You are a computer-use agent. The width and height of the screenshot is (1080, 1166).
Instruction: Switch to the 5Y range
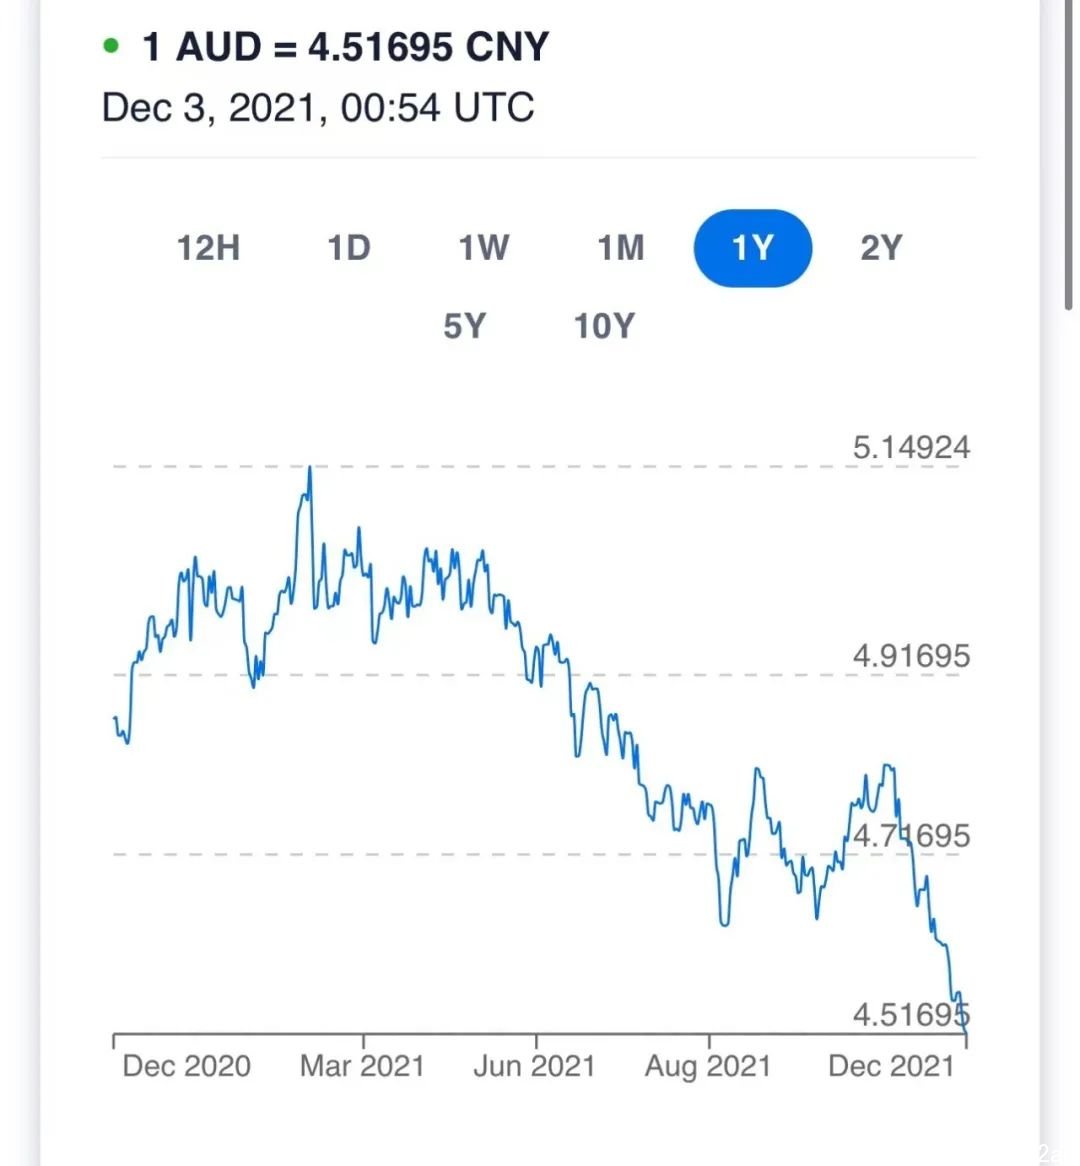click(464, 326)
